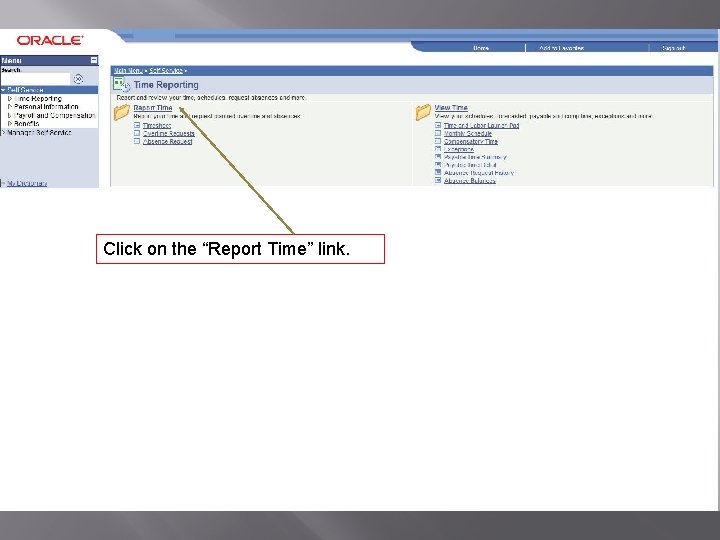Expand Time Reporting in the menu tree
The image size is (720, 540).
tap(10, 98)
